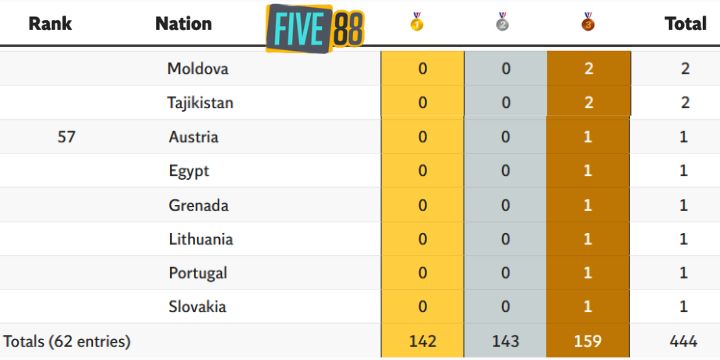Select the Egypt nation entry

tap(189, 171)
